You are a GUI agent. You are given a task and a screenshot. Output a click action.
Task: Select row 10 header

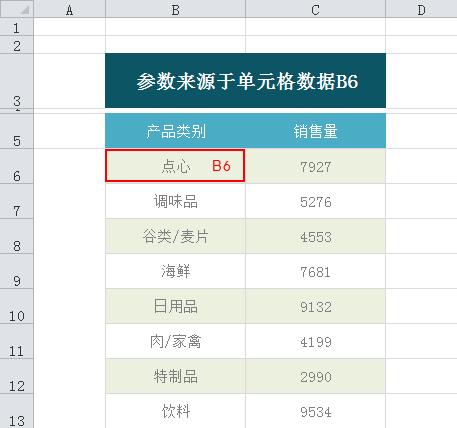pos(17,306)
